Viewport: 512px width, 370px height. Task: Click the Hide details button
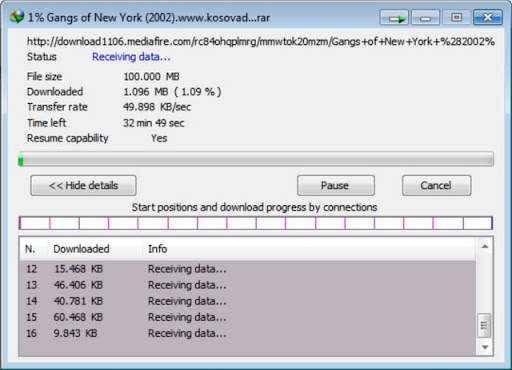83,185
